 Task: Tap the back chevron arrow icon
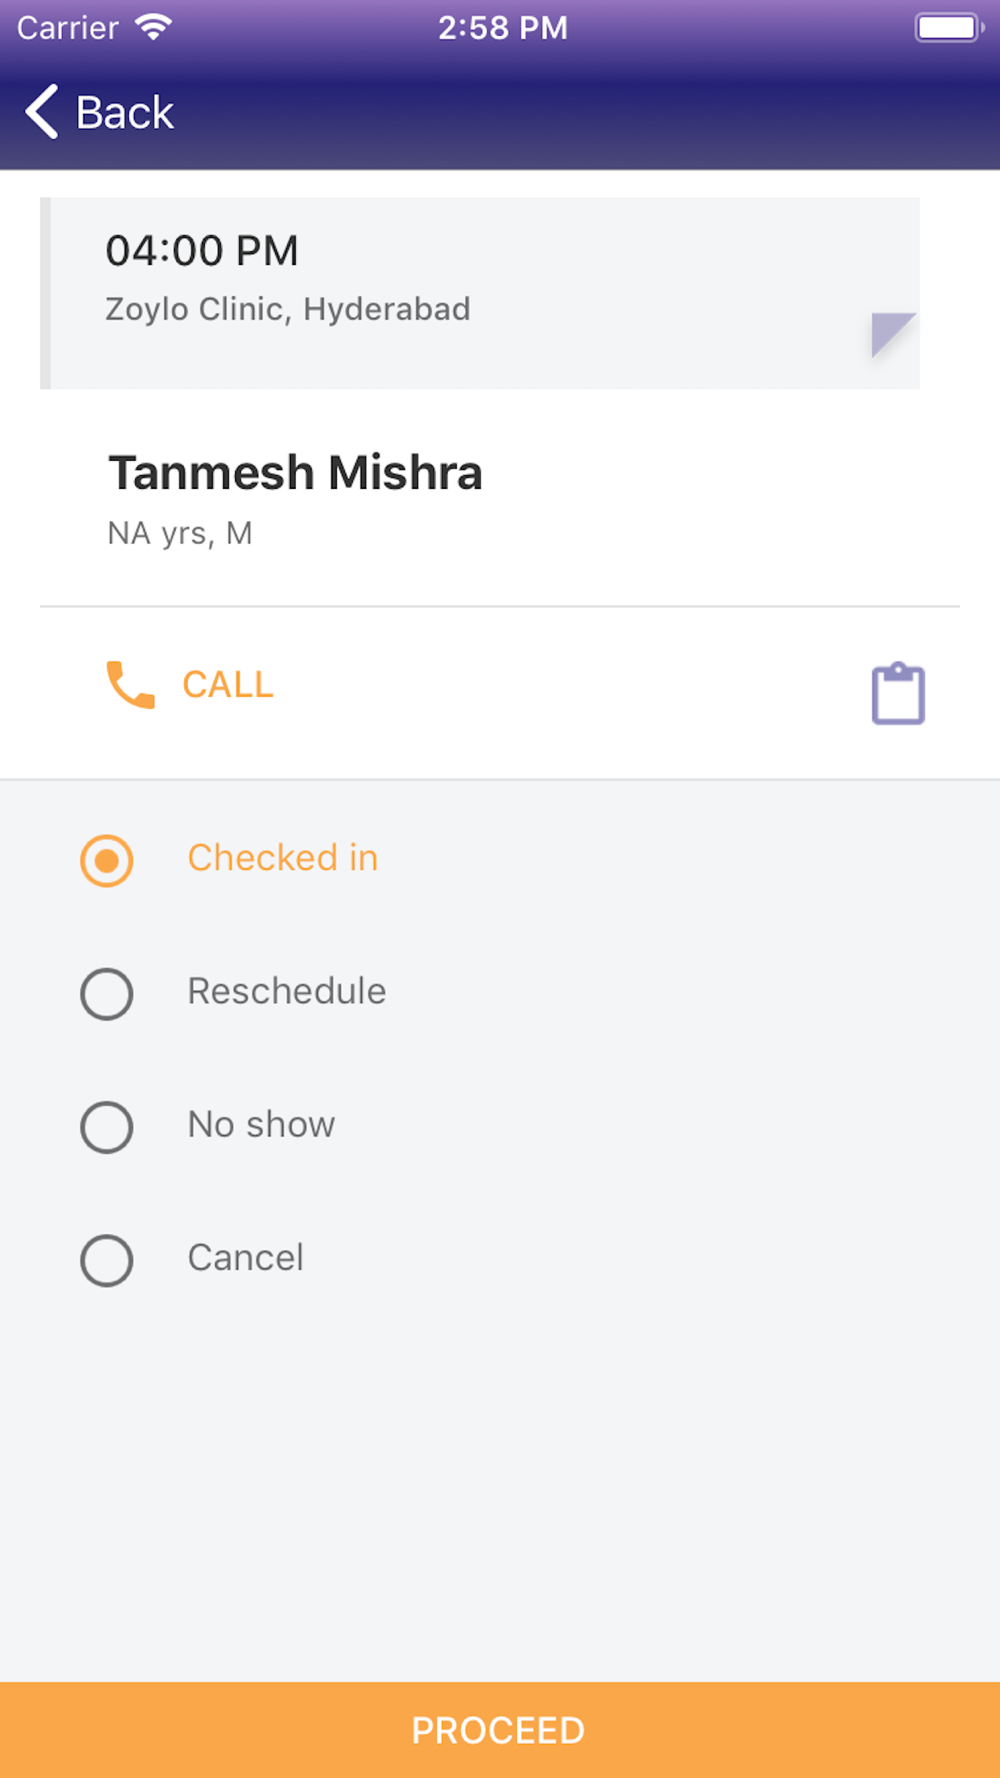coord(42,111)
